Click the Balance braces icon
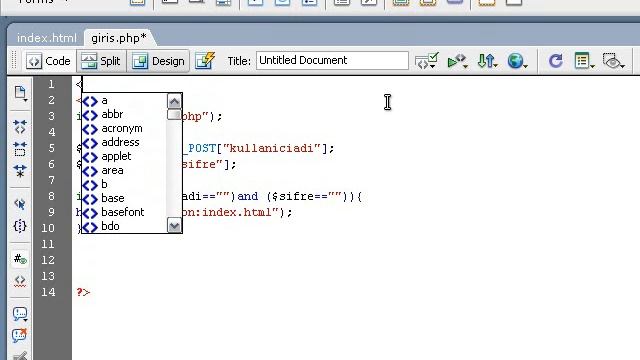 20,226
